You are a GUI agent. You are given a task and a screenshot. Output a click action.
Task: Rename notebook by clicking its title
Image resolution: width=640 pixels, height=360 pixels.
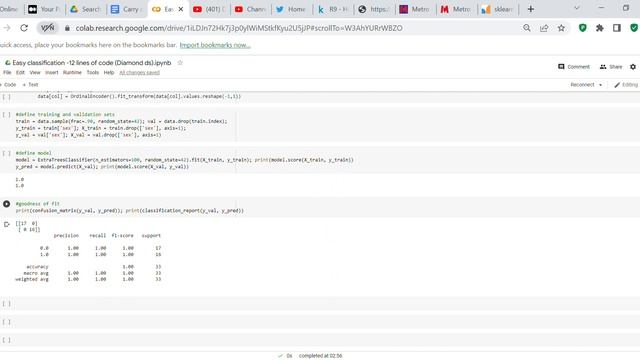[91, 62]
